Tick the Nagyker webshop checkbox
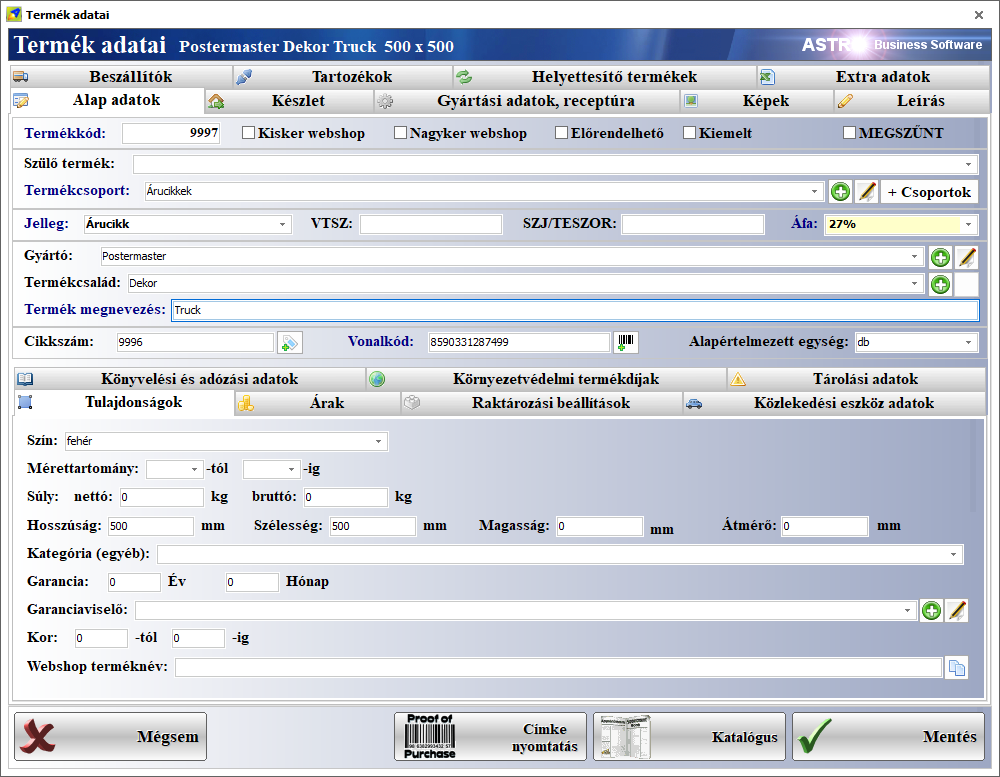This screenshot has height=777, width=1000. (401, 133)
